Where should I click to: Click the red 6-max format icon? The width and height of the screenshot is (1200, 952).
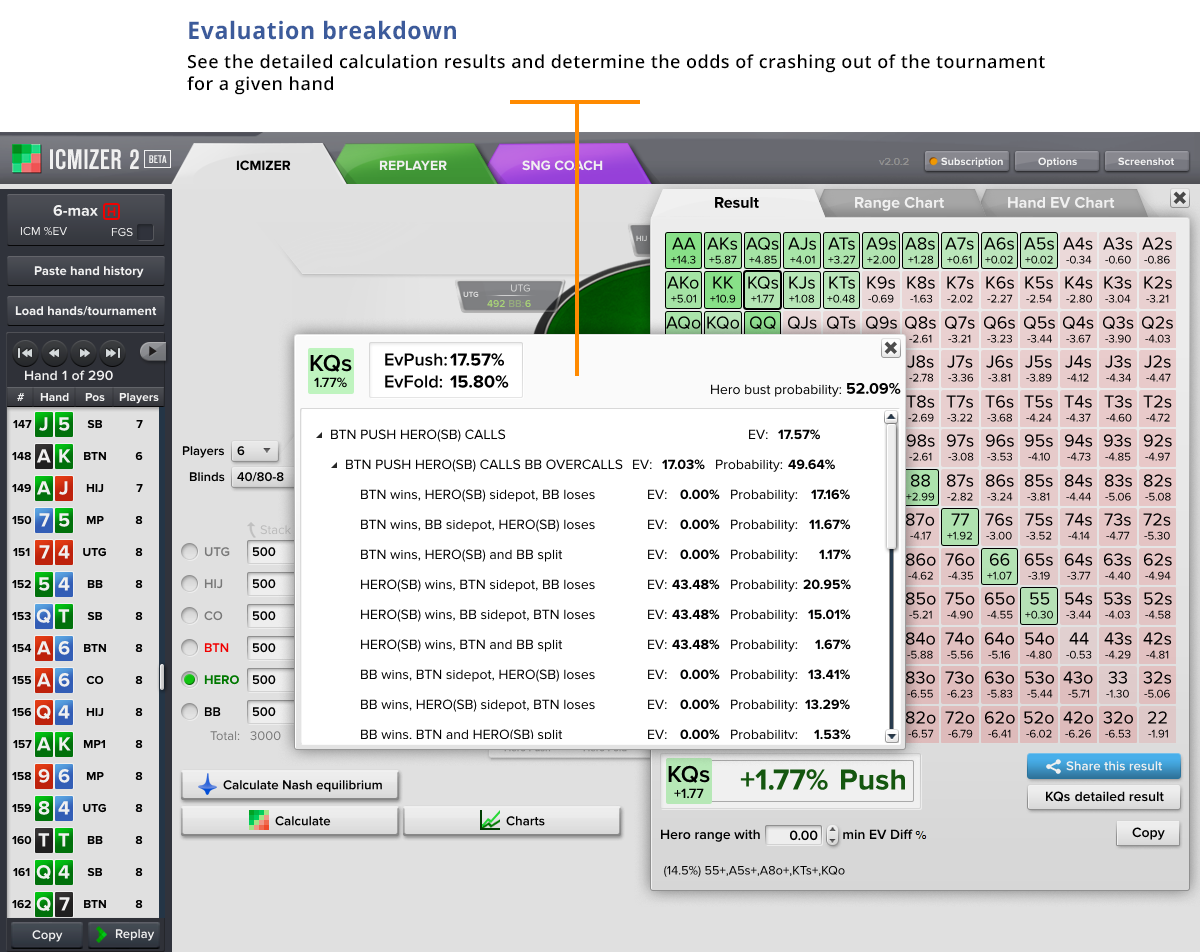point(111,211)
